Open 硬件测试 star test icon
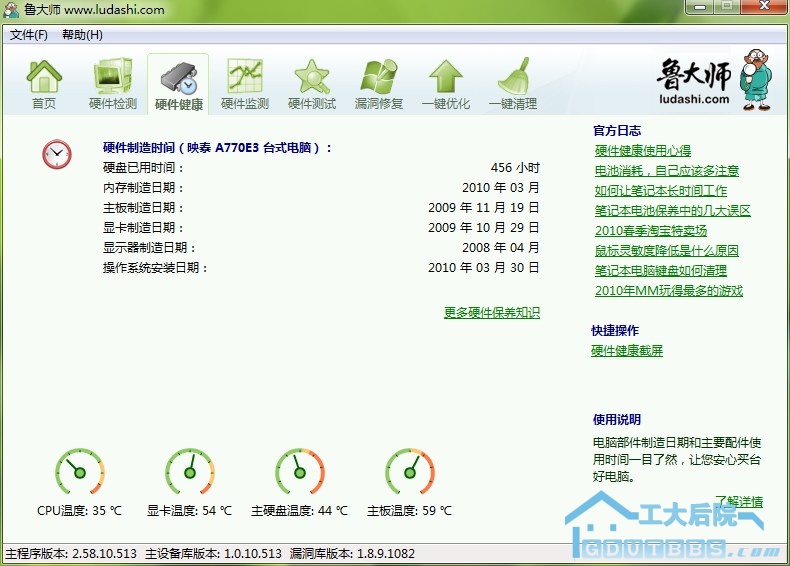The image size is (790, 566). [x=312, y=76]
